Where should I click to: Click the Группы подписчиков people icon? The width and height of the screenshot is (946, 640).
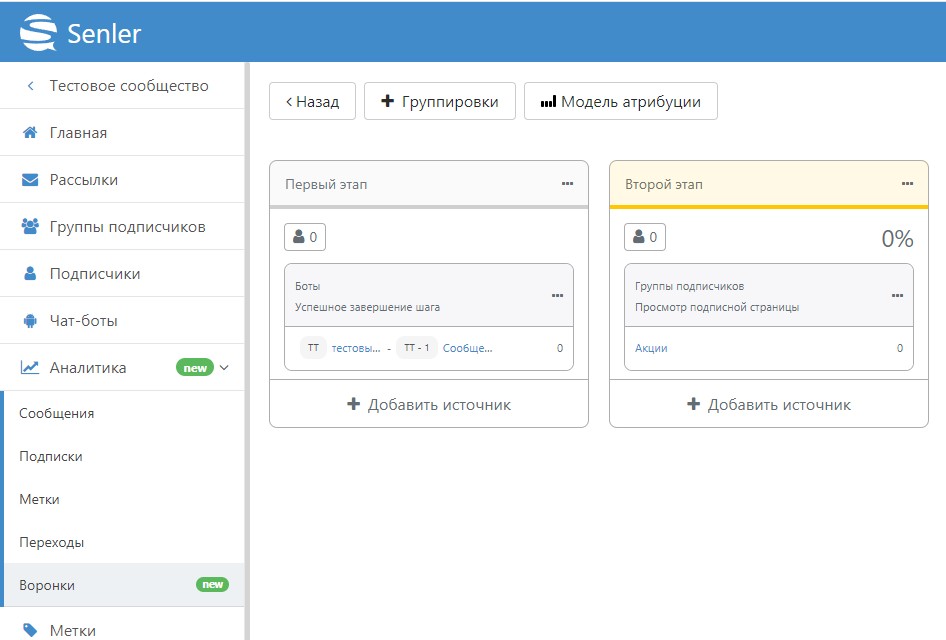tap(30, 227)
